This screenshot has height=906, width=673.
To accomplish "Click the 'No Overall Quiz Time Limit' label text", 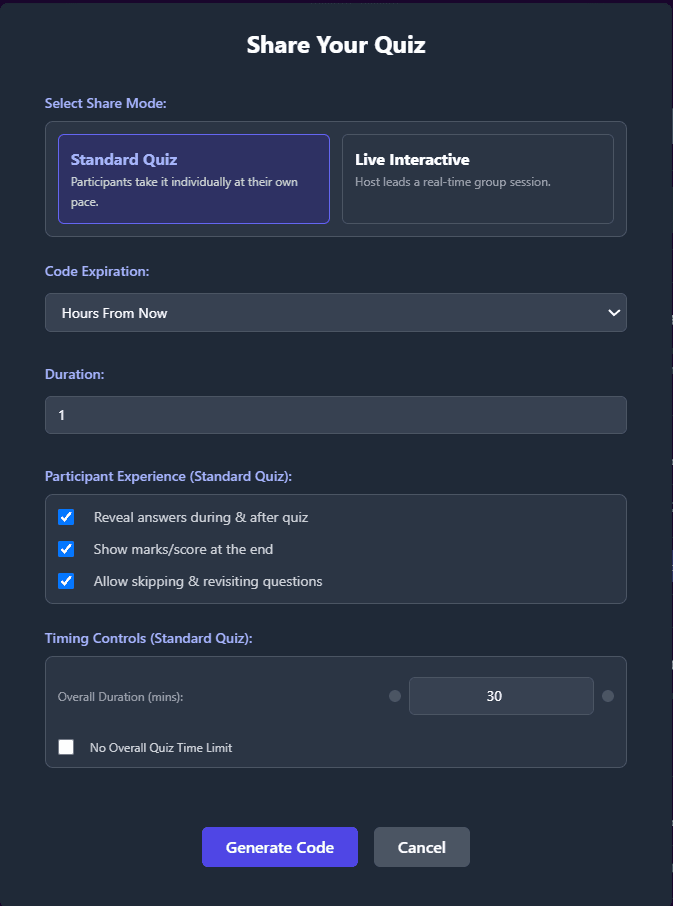I will point(160,748).
